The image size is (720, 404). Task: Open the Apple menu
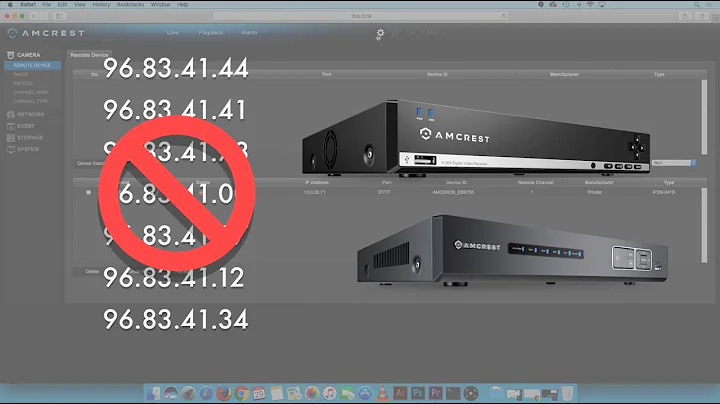[10, 5]
